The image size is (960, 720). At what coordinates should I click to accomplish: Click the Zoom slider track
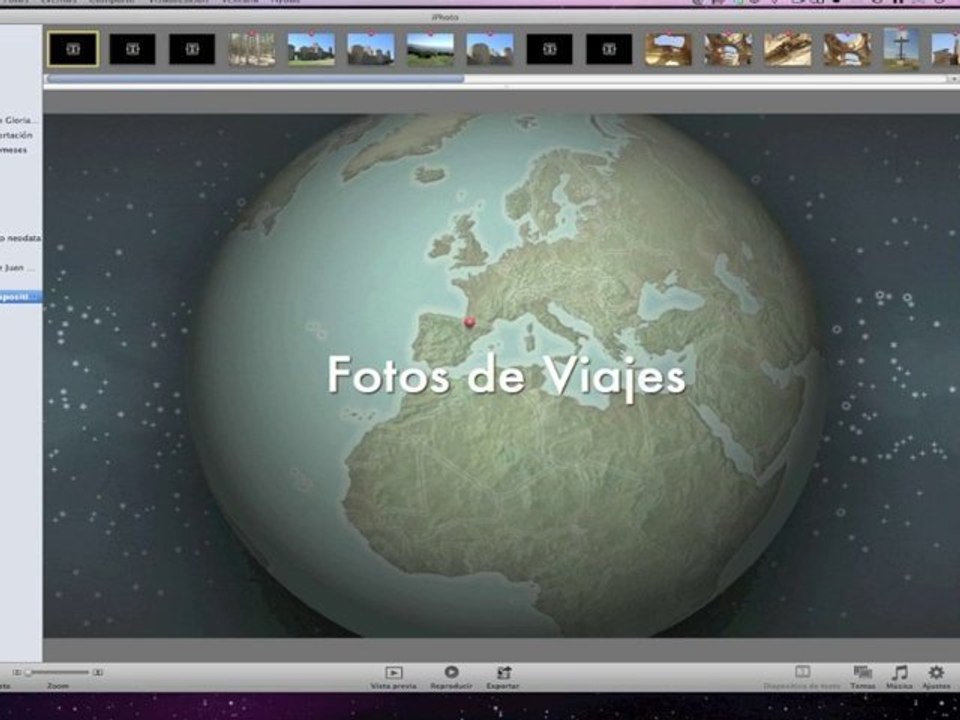pyautogui.click(x=58, y=672)
